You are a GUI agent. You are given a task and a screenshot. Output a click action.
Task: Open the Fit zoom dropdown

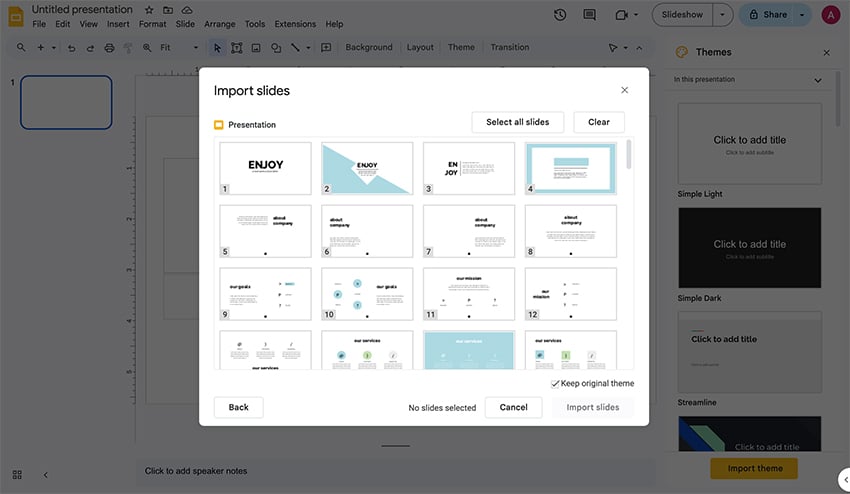pyautogui.click(x=180, y=48)
